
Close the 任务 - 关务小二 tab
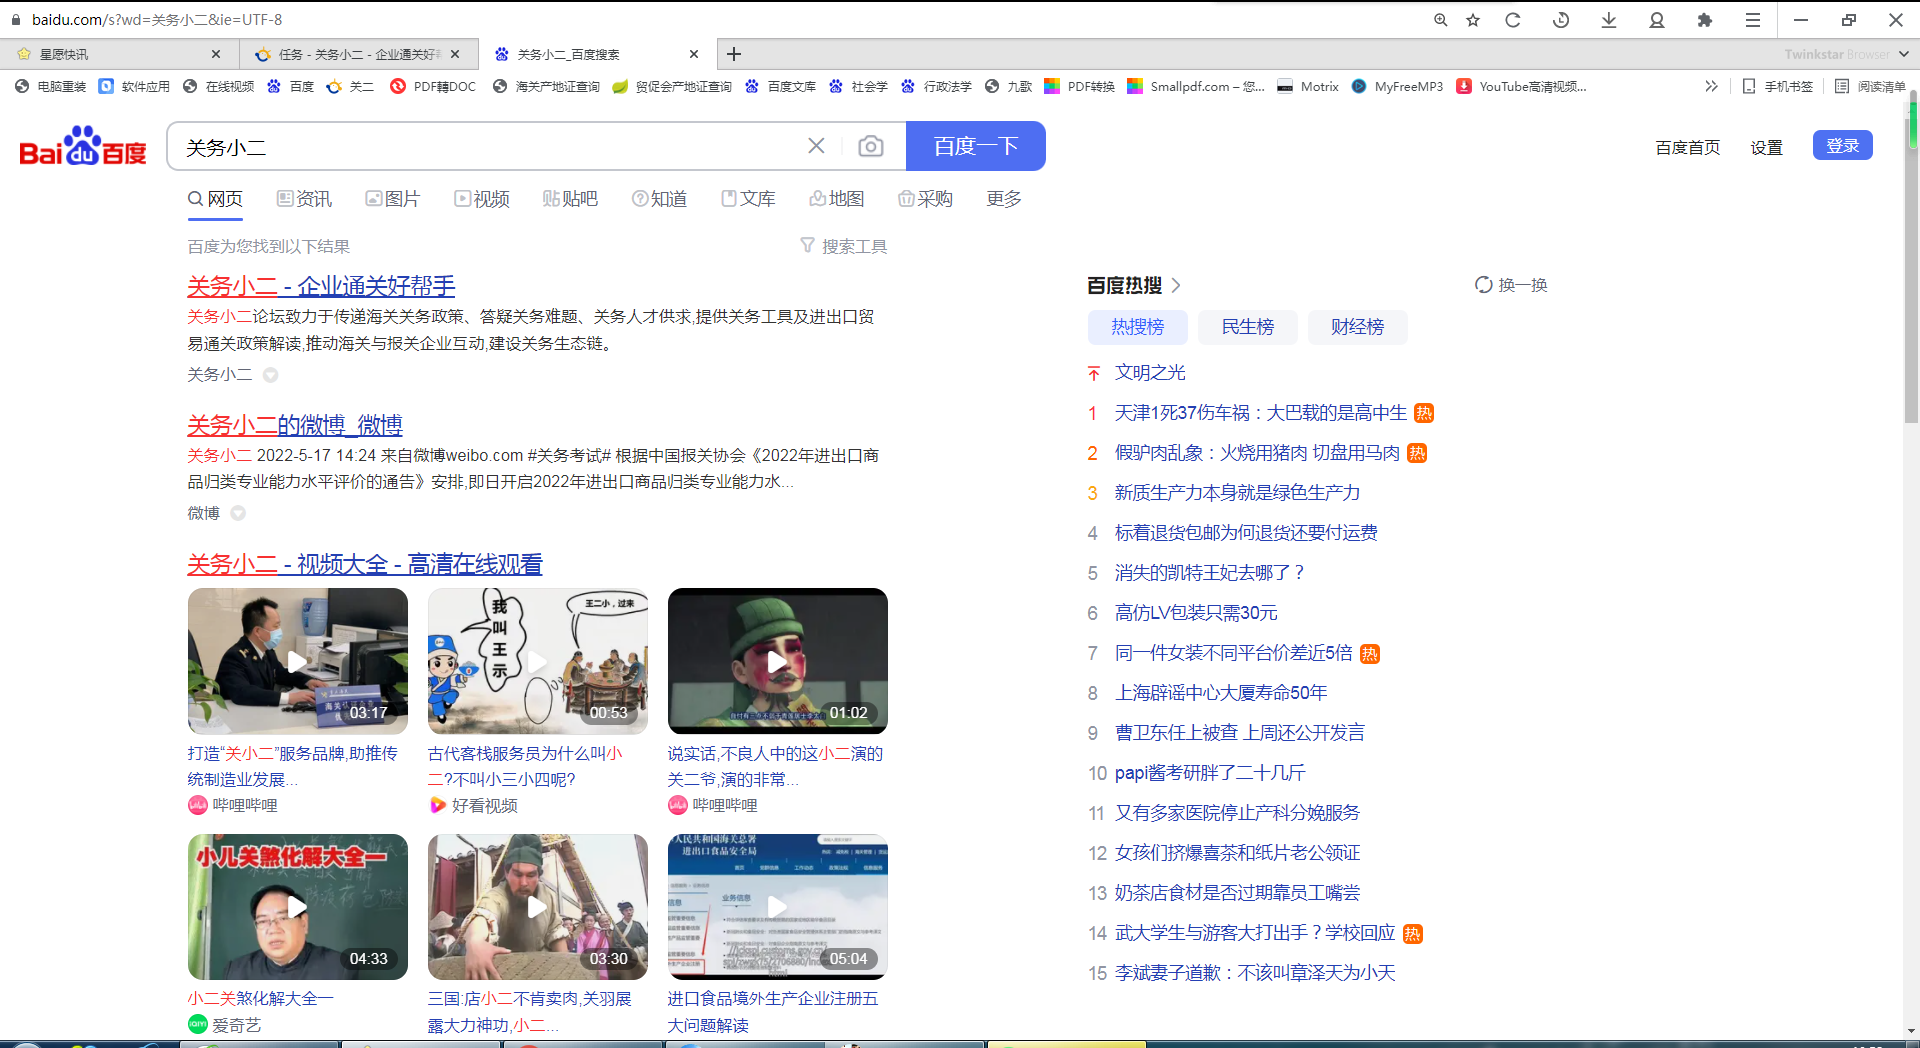pos(455,54)
